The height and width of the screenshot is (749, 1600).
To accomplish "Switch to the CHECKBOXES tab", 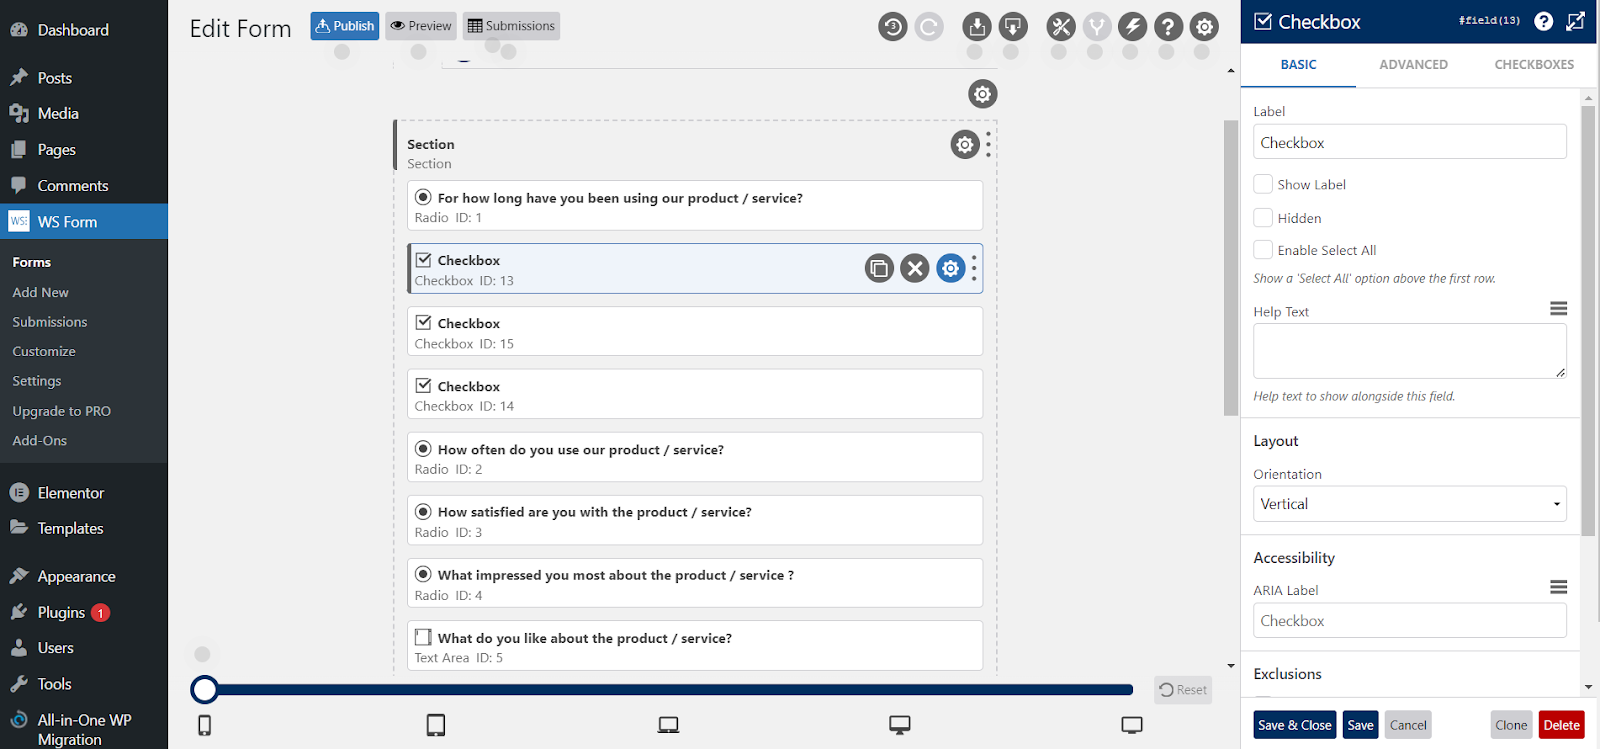I will (x=1534, y=65).
